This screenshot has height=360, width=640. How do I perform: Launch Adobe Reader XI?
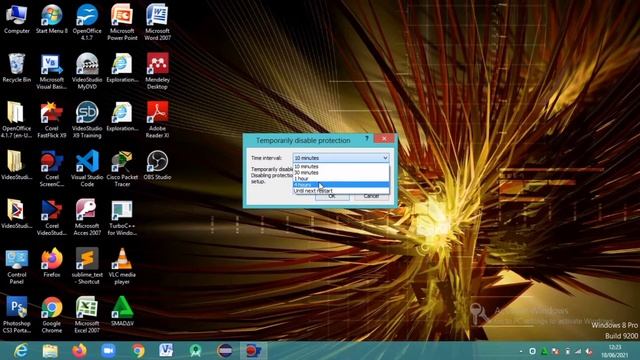coord(158,120)
